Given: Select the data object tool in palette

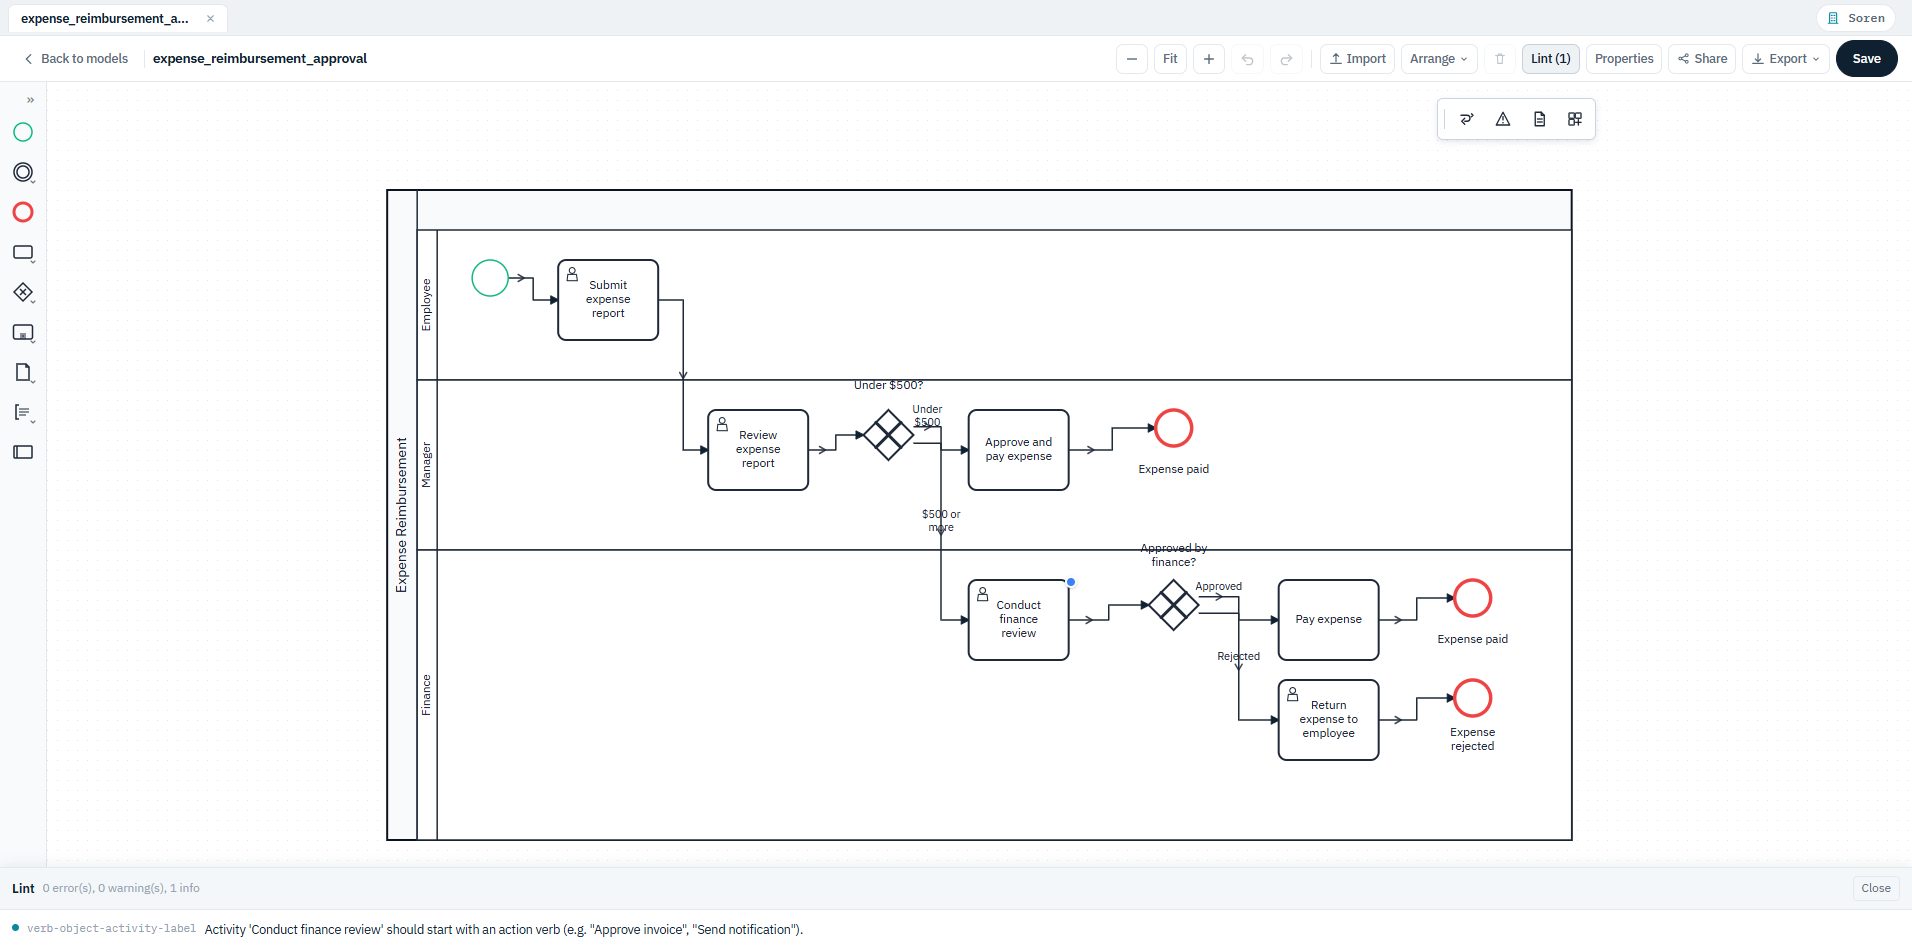Looking at the screenshot, I should pyautogui.click(x=23, y=372).
